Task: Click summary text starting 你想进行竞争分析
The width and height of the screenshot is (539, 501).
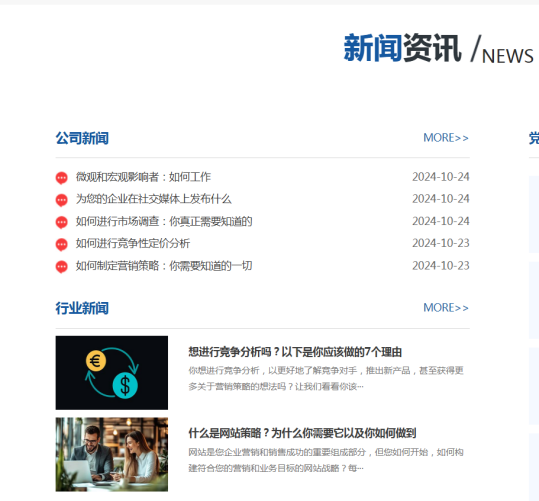Action: 326,379
